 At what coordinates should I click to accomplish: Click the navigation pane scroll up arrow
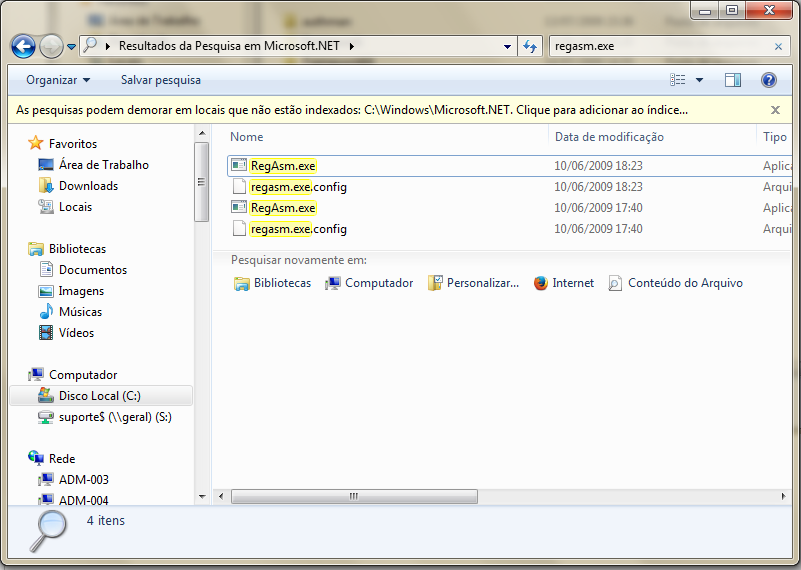tap(202, 133)
